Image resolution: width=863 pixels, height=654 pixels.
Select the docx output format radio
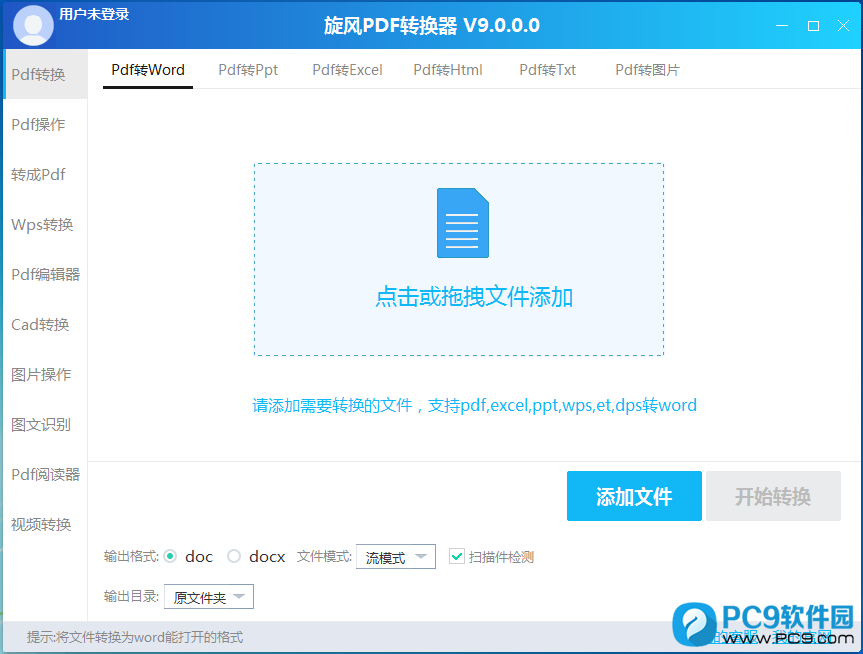(x=234, y=557)
